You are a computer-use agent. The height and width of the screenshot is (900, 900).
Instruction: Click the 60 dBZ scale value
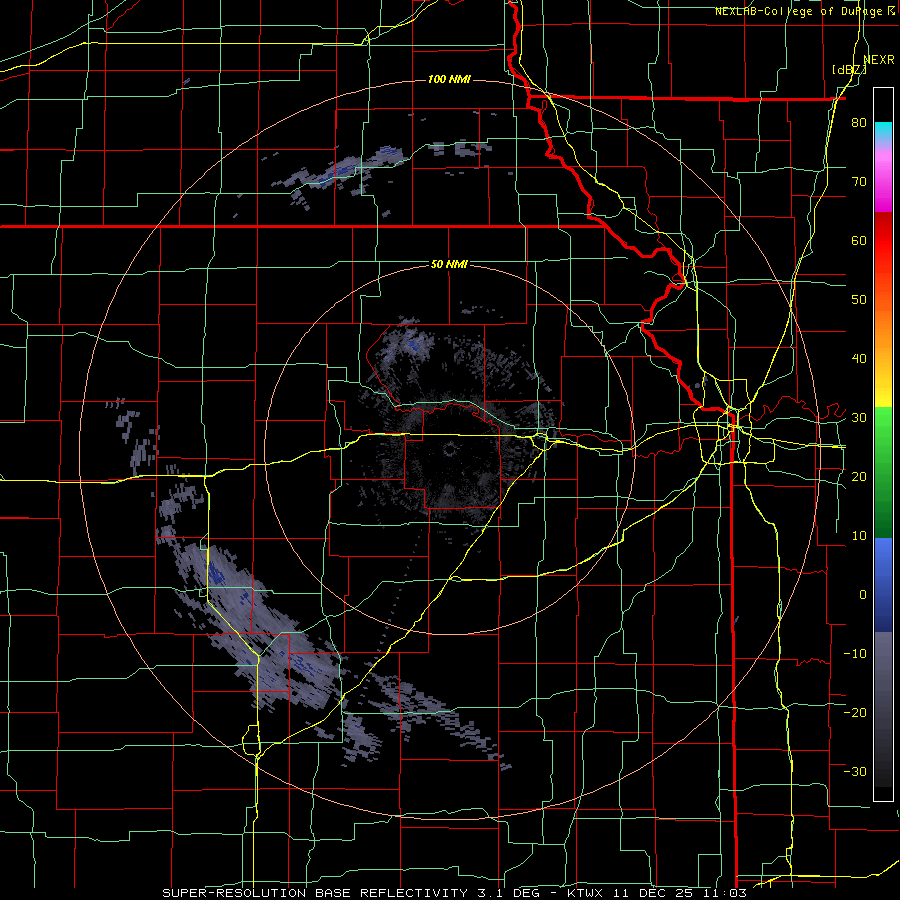pyautogui.click(x=859, y=240)
